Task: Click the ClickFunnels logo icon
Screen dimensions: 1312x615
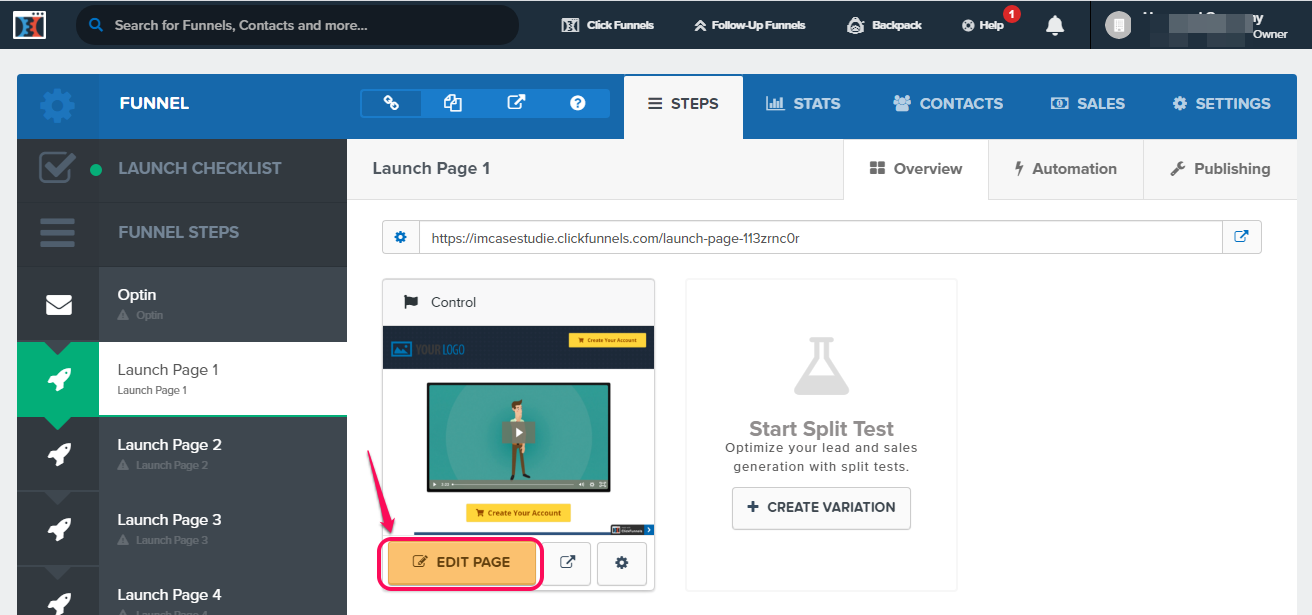Action: pyautogui.click(x=30, y=25)
